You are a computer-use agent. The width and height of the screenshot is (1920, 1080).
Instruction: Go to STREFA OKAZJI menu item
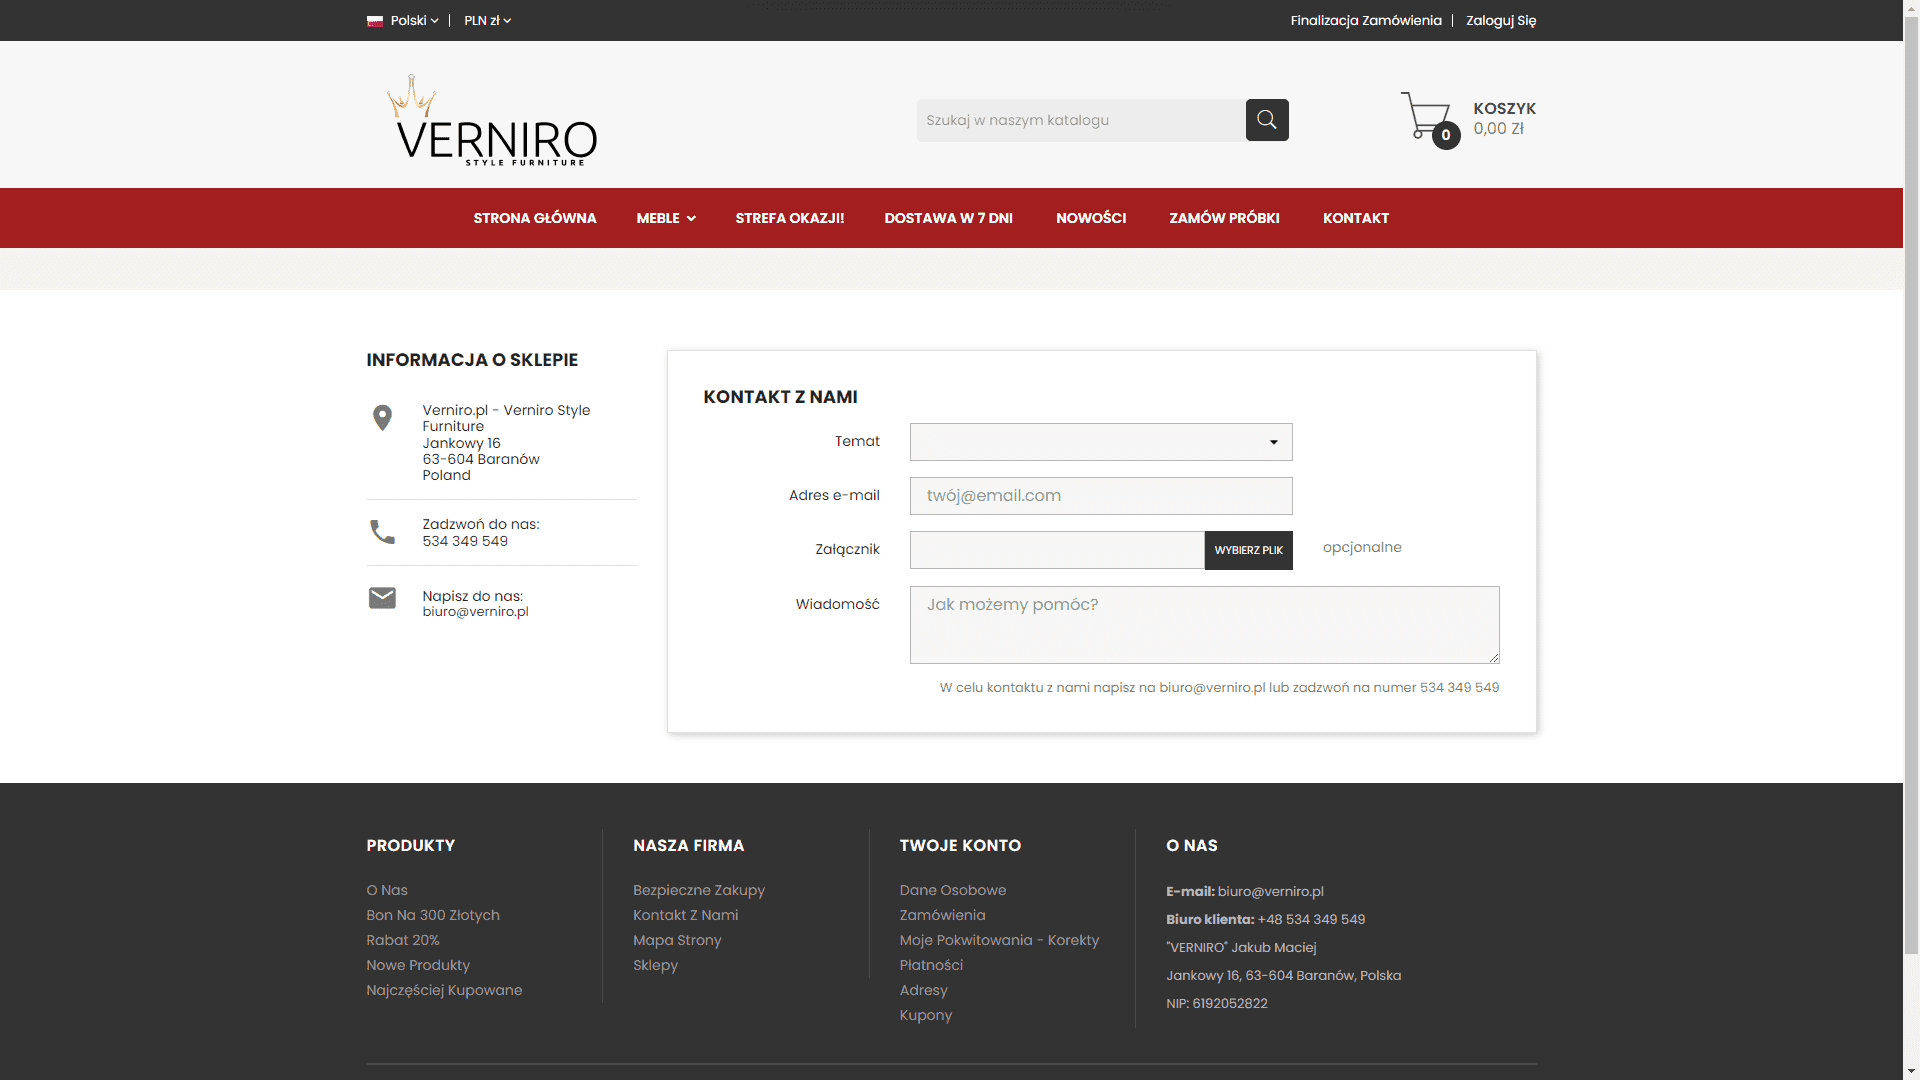[789, 218]
